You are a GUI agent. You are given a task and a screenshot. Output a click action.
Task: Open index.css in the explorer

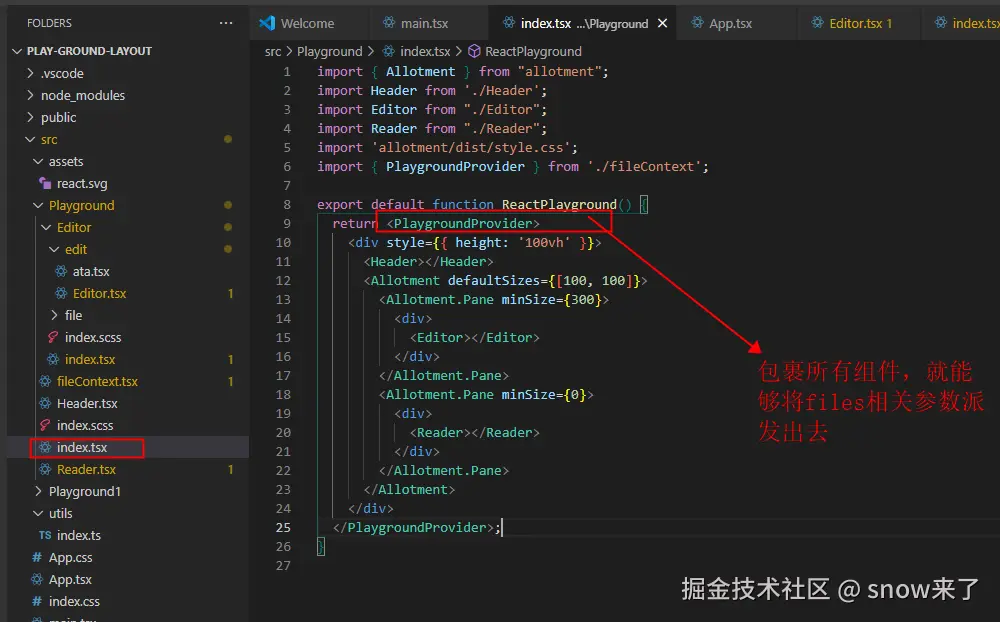[x=74, y=601]
